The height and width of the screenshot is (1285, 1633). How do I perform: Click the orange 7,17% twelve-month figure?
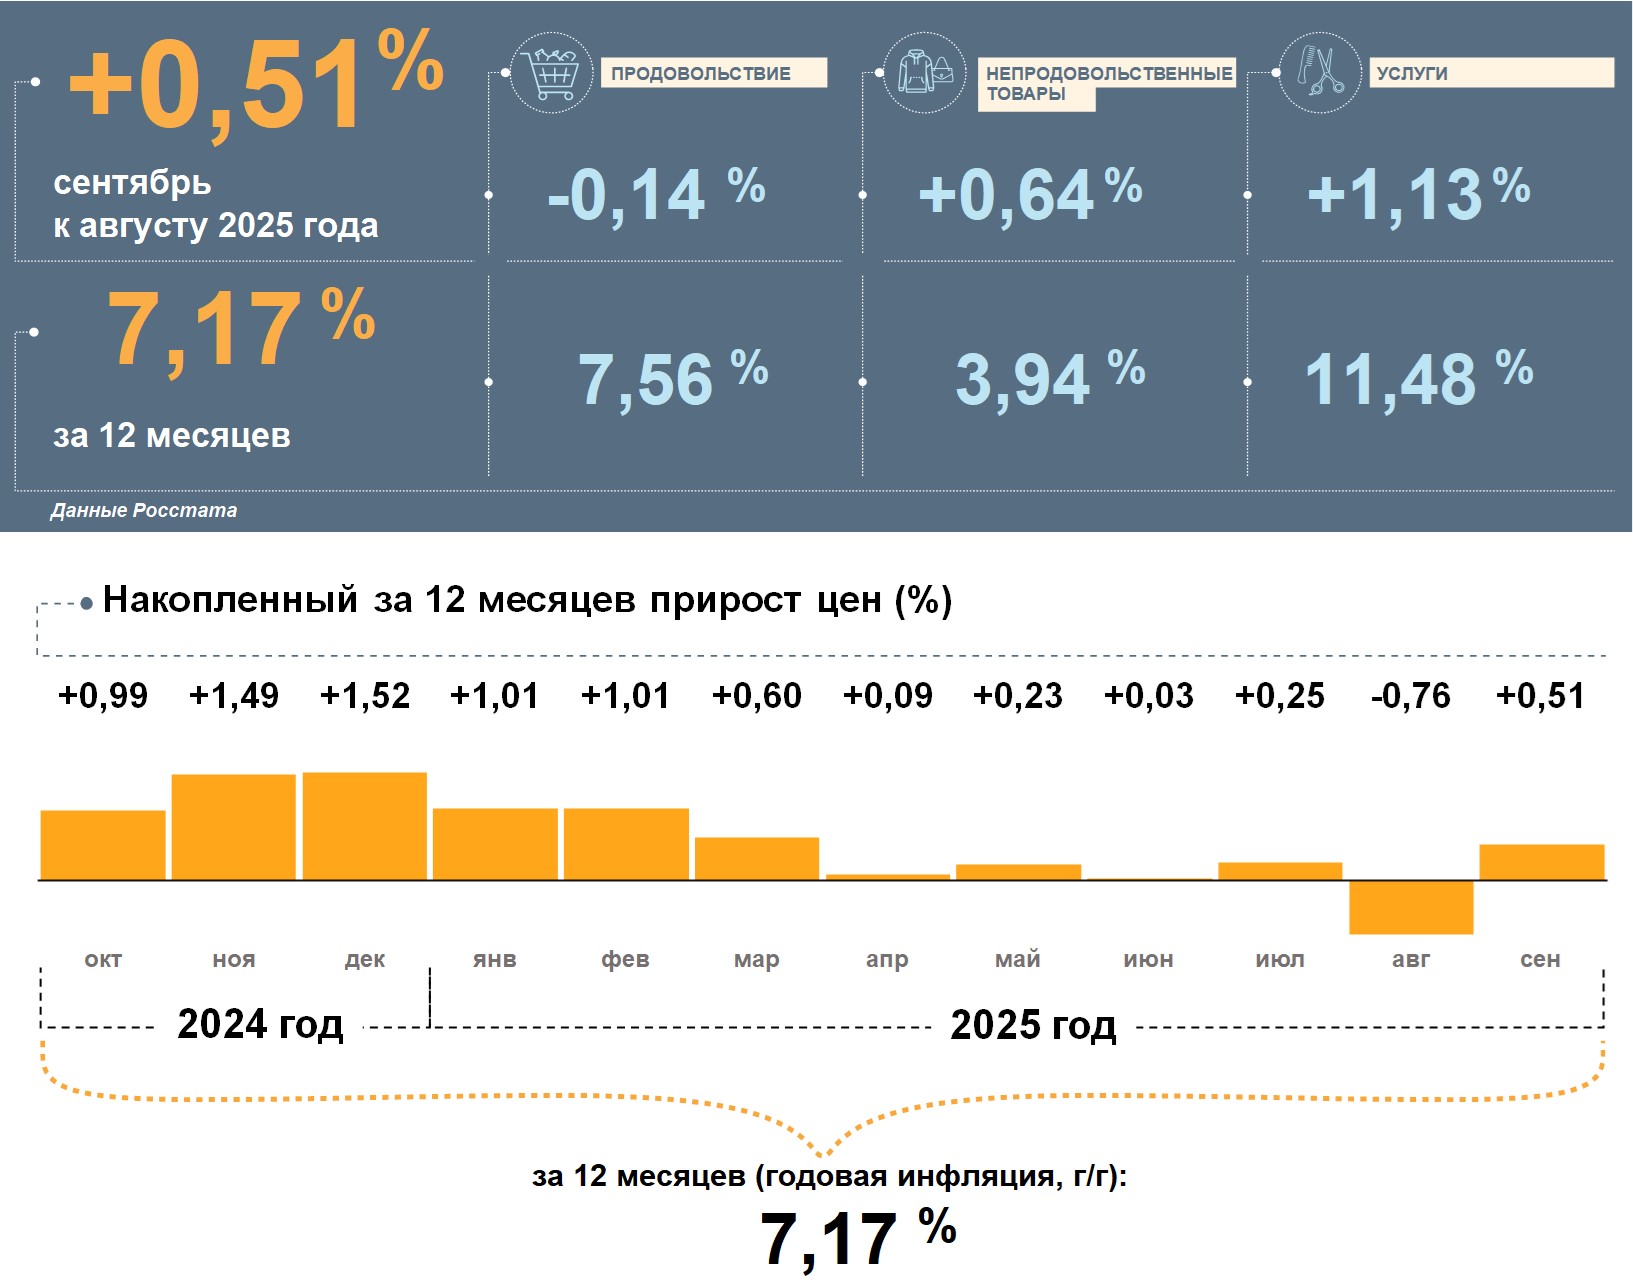pyautogui.click(x=240, y=330)
